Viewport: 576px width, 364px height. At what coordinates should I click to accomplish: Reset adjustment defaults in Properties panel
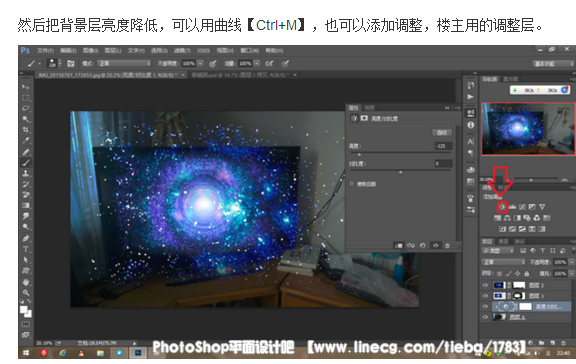[x=423, y=245]
